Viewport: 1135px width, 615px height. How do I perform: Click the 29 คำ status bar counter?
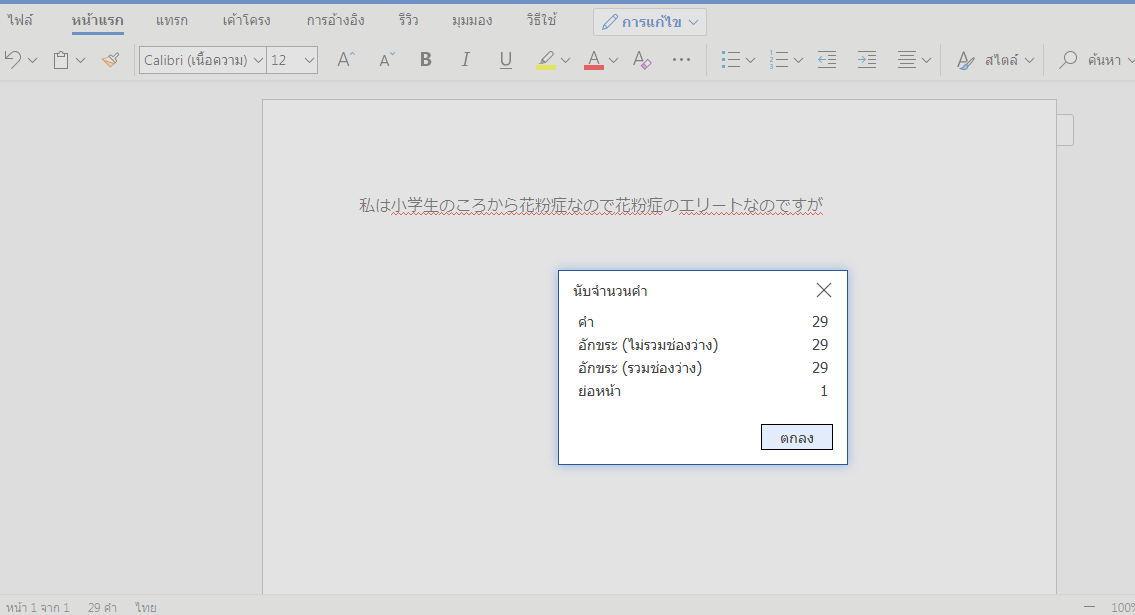(x=102, y=607)
